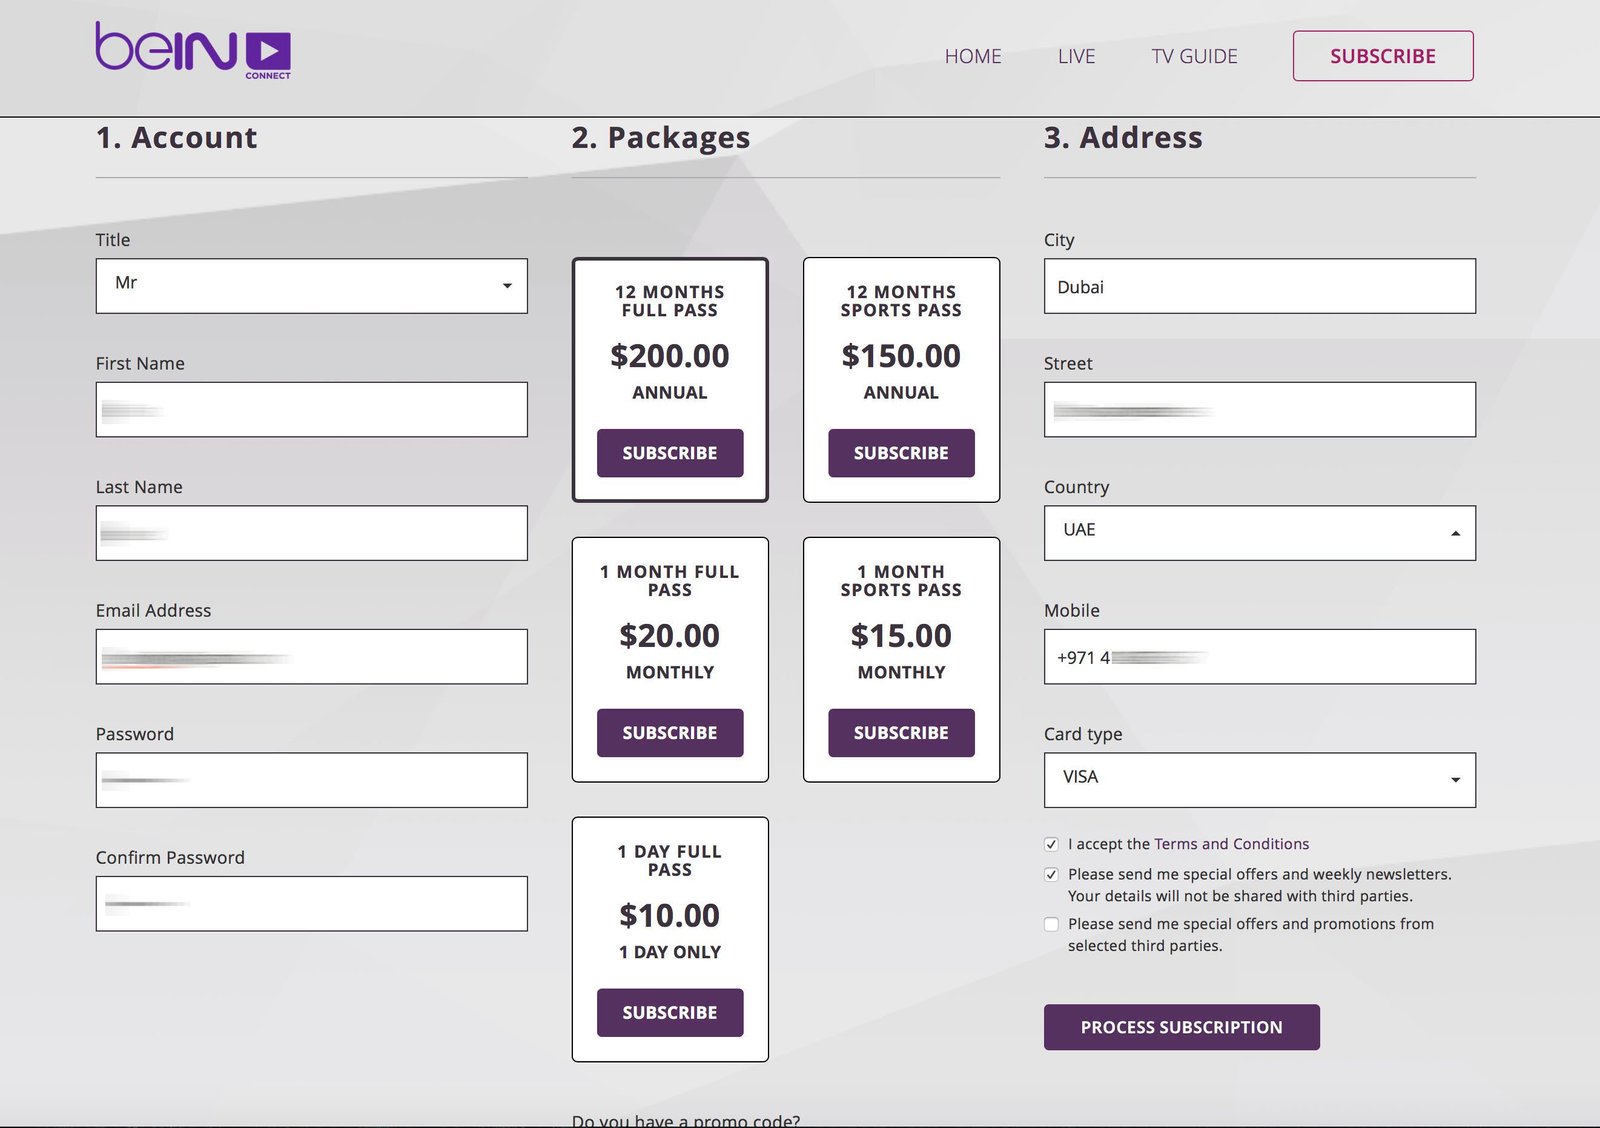Go to the HOME menu item

tap(973, 56)
